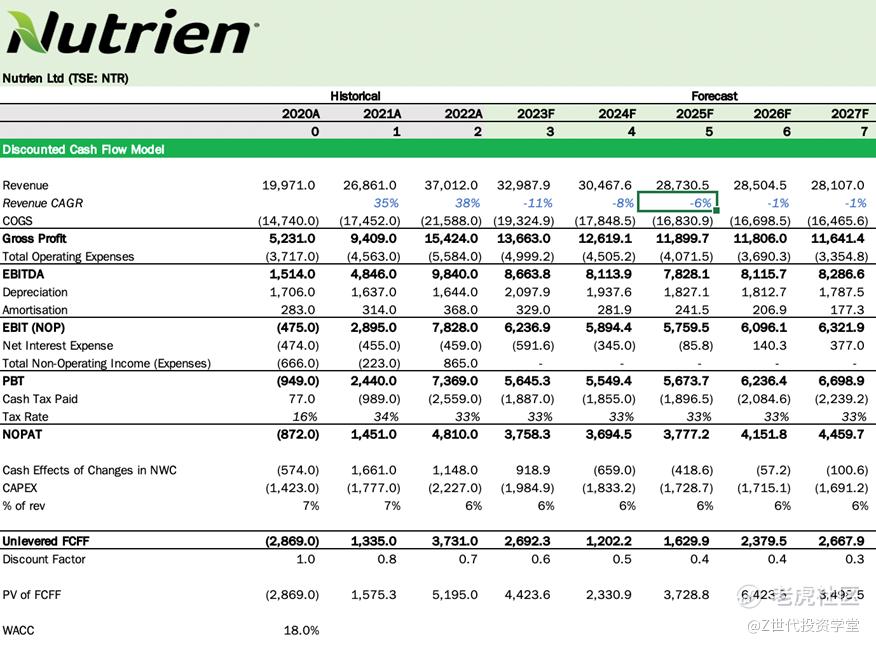Select the 2022A EBITDA value 9,840.0
This screenshot has width=876, height=646.
coord(454,274)
